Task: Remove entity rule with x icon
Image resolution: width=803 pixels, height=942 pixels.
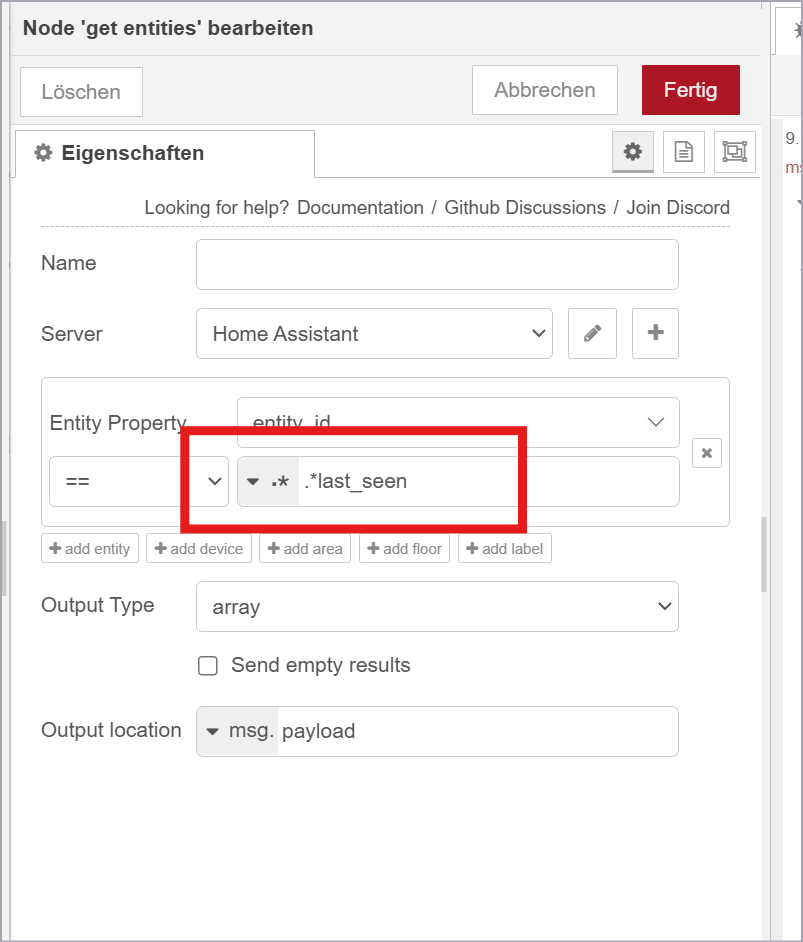Action: point(707,453)
